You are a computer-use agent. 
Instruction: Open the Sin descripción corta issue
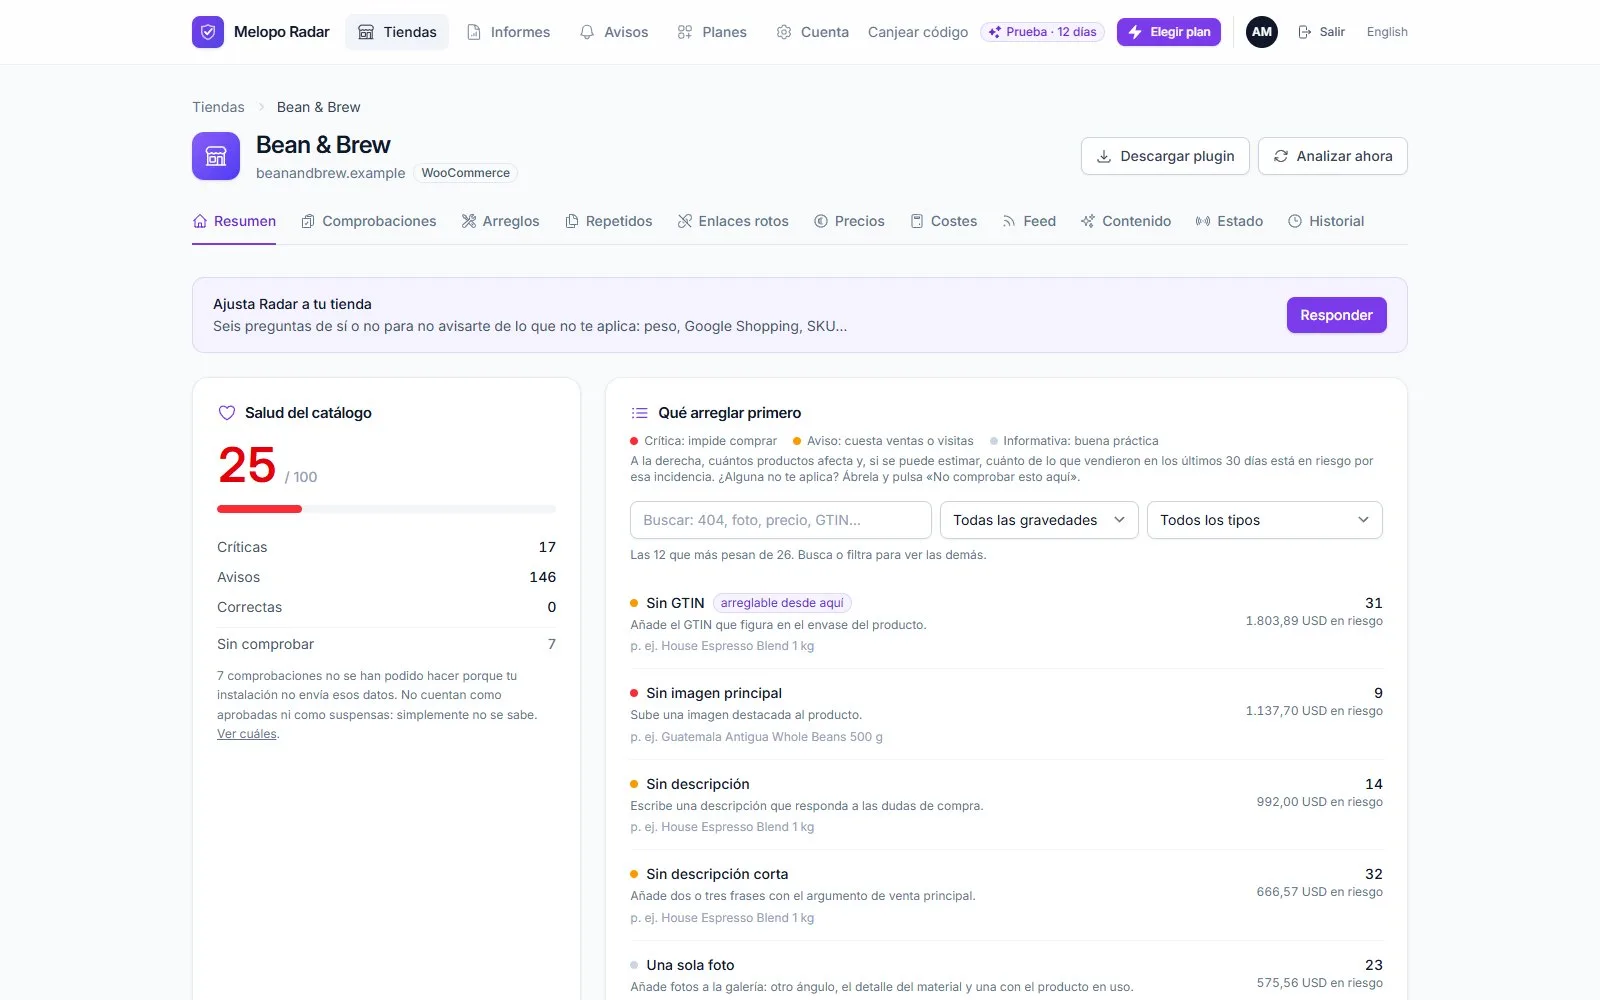point(1007,895)
